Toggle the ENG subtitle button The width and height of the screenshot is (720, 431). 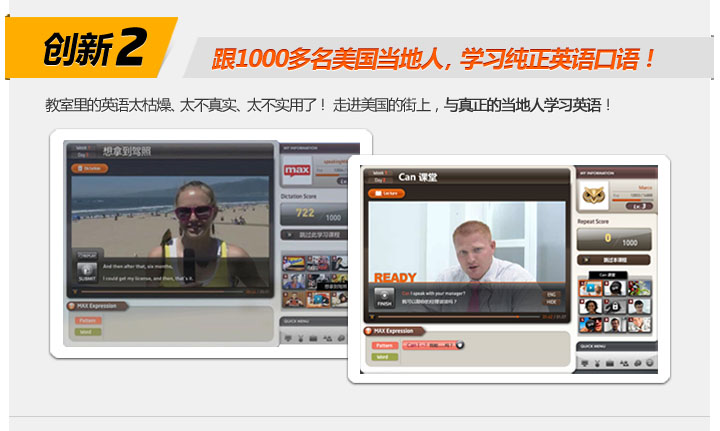tap(551, 294)
